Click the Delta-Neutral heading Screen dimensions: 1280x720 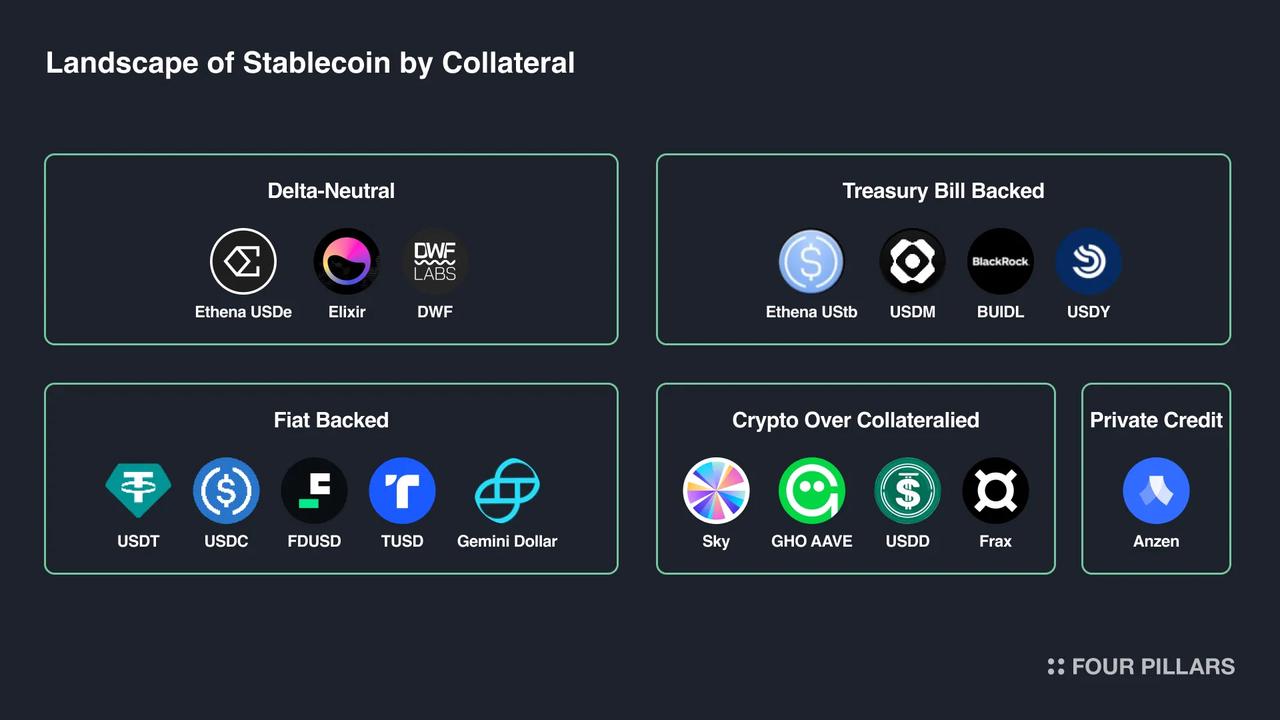pos(331,191)
